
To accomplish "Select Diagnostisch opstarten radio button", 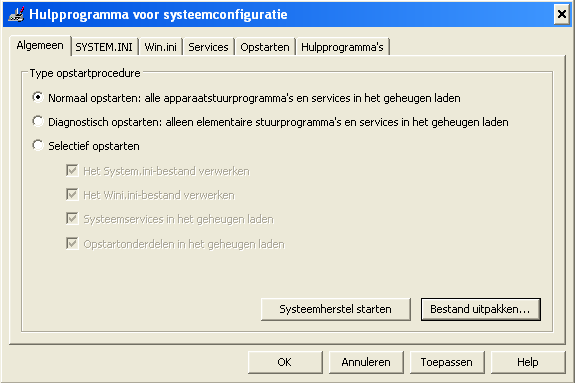I will 38,121.
